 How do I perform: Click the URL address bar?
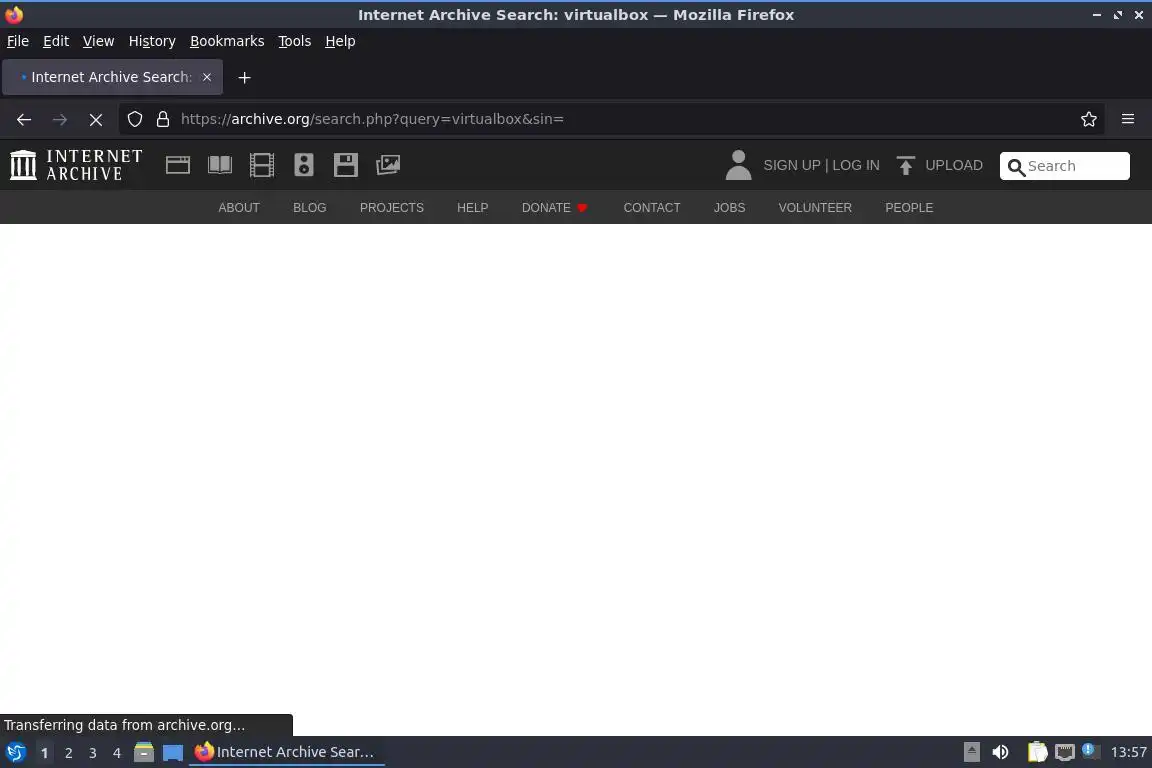pos(610,119)
